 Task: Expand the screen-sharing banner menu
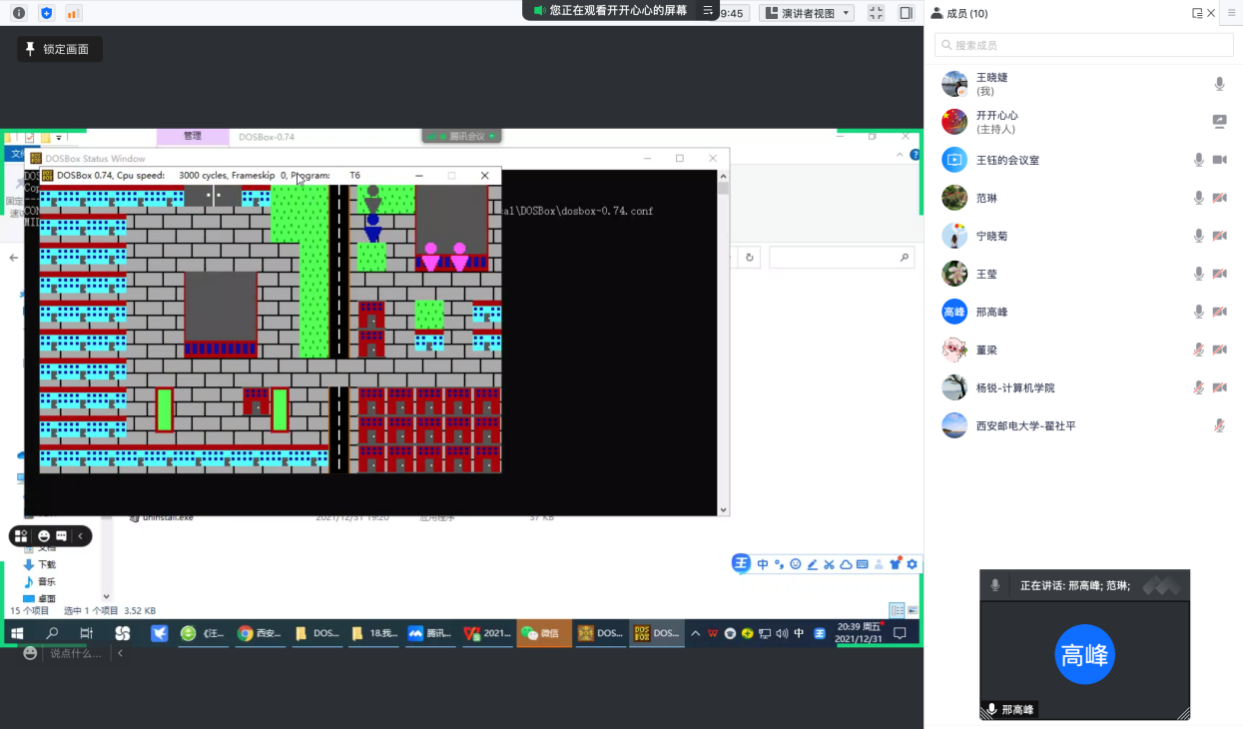click(x=708, y=11)
